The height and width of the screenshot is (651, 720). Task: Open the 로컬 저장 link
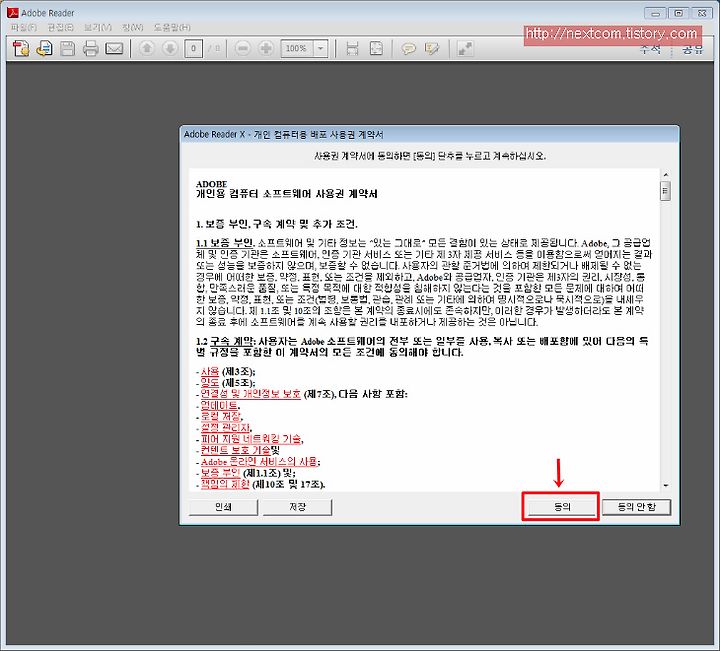point(221,416)
